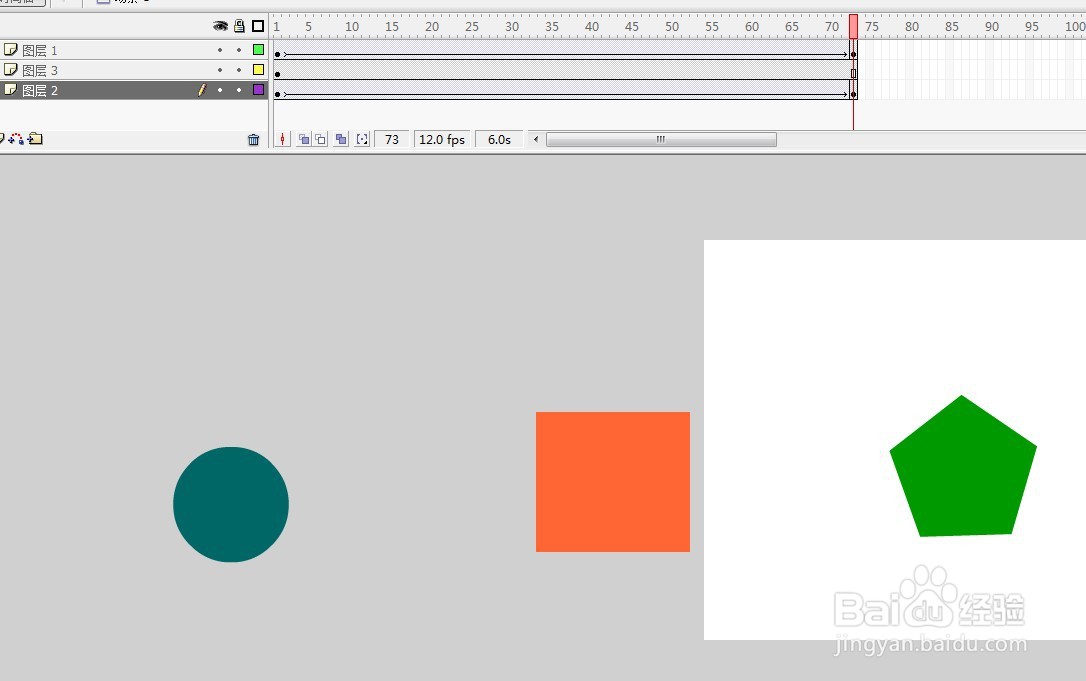1086x681 pixels.
Task: Toggle purple outline swatch of 图层 2
Action: click(x=258, y=90)
